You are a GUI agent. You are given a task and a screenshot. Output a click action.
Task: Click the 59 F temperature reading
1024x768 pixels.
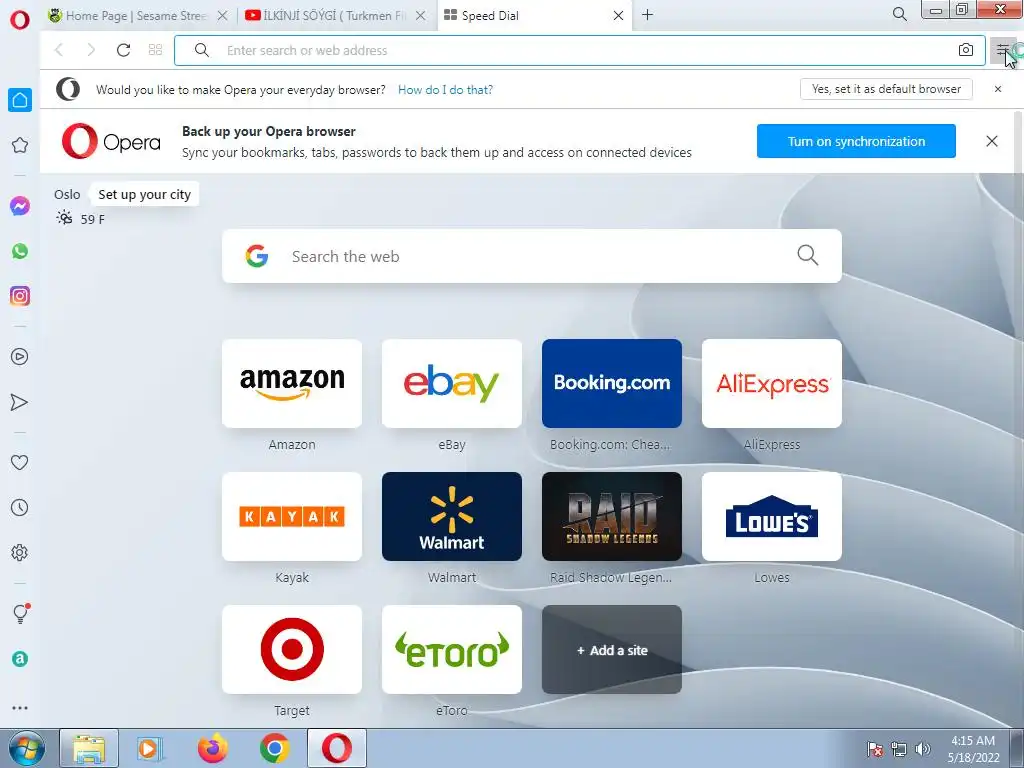tap(93, 219)
